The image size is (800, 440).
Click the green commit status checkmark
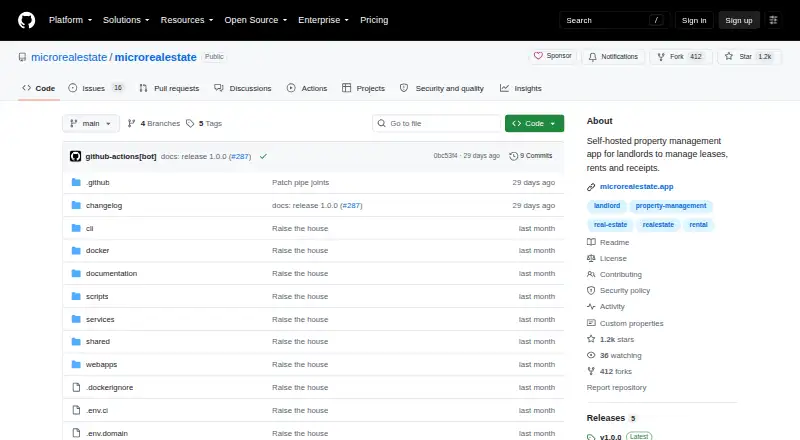[x=263, y=156]
